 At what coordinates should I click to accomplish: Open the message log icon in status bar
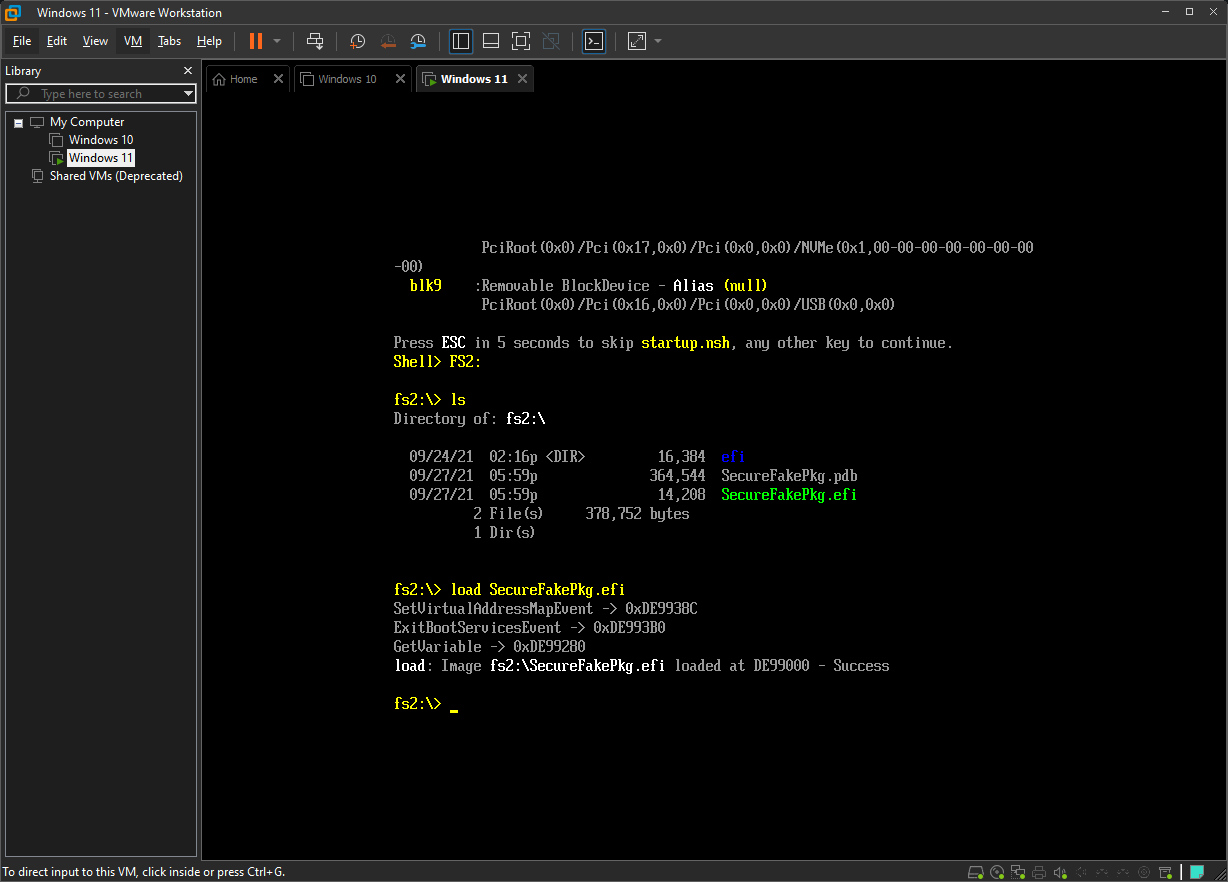click(1196, 872)
